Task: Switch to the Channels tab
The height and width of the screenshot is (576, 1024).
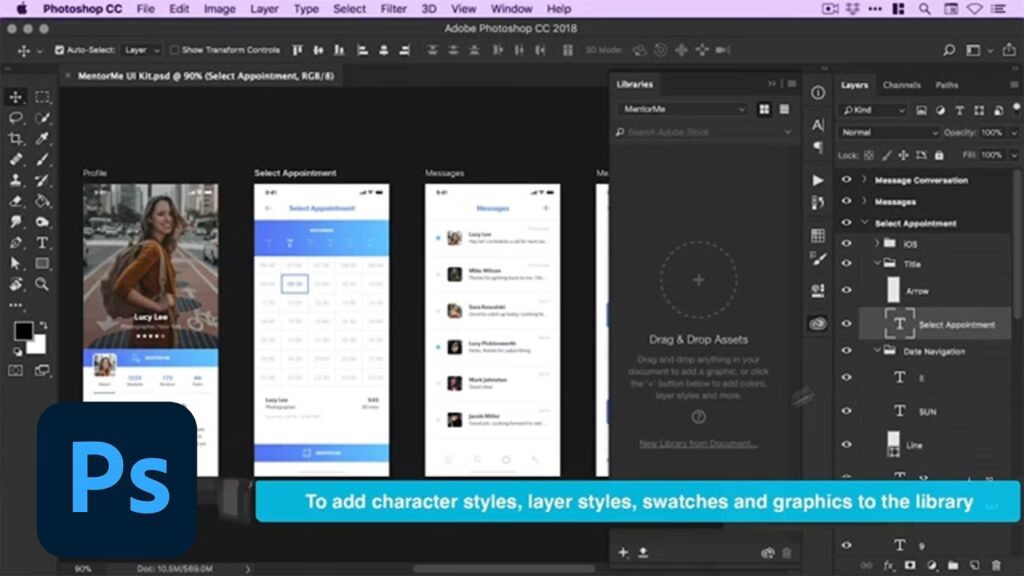Action: coord(901,85)
